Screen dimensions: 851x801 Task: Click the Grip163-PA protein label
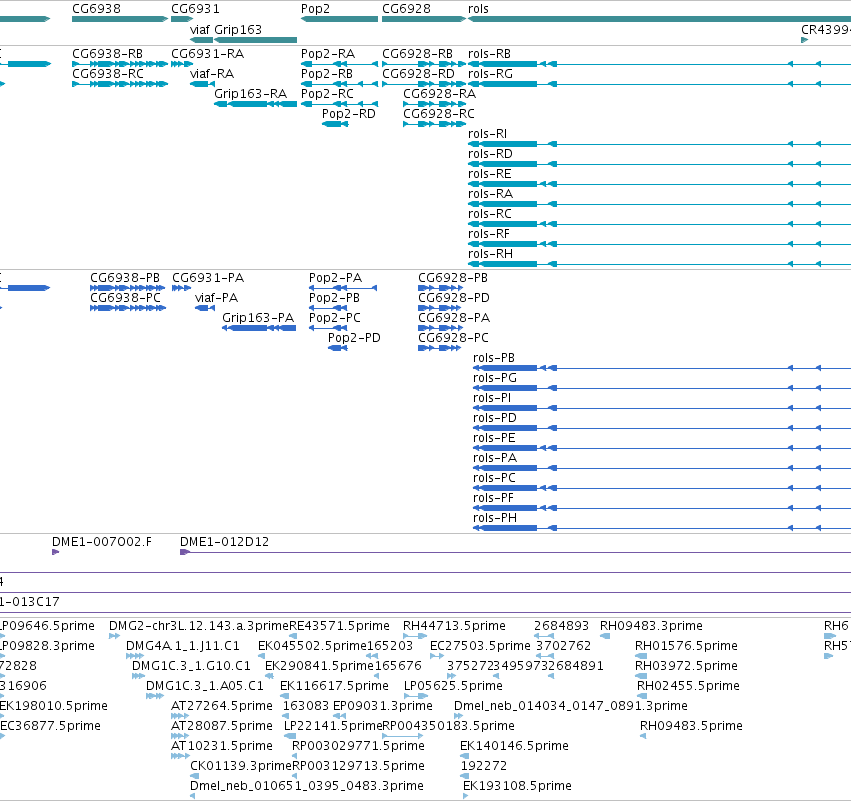(258, 318)
